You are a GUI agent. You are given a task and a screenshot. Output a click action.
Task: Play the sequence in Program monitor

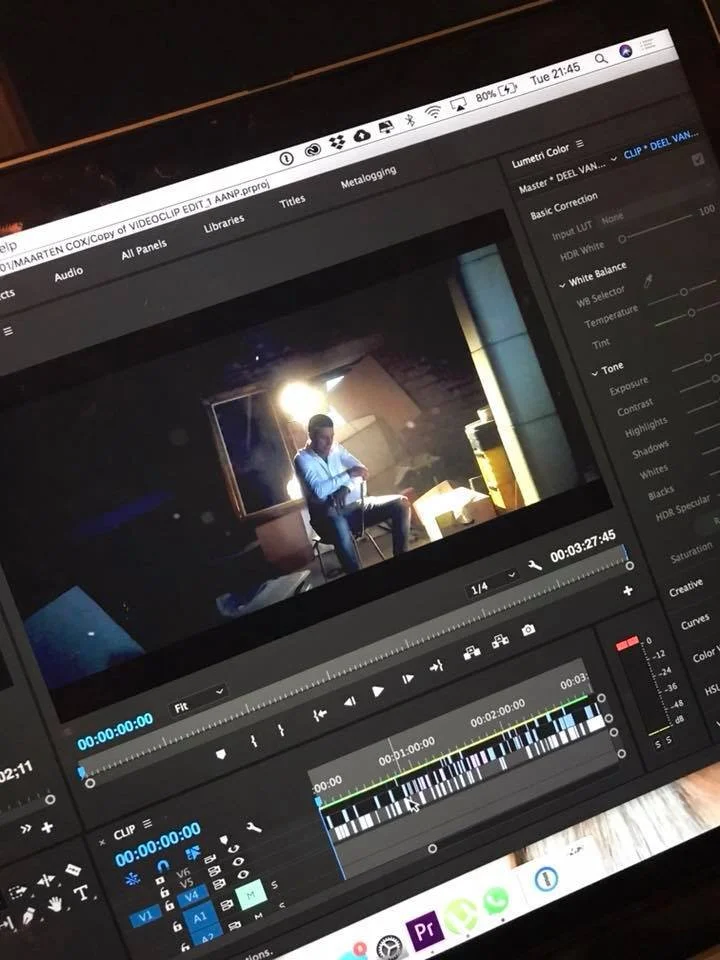pyautogui.click(x=378, y=691)
